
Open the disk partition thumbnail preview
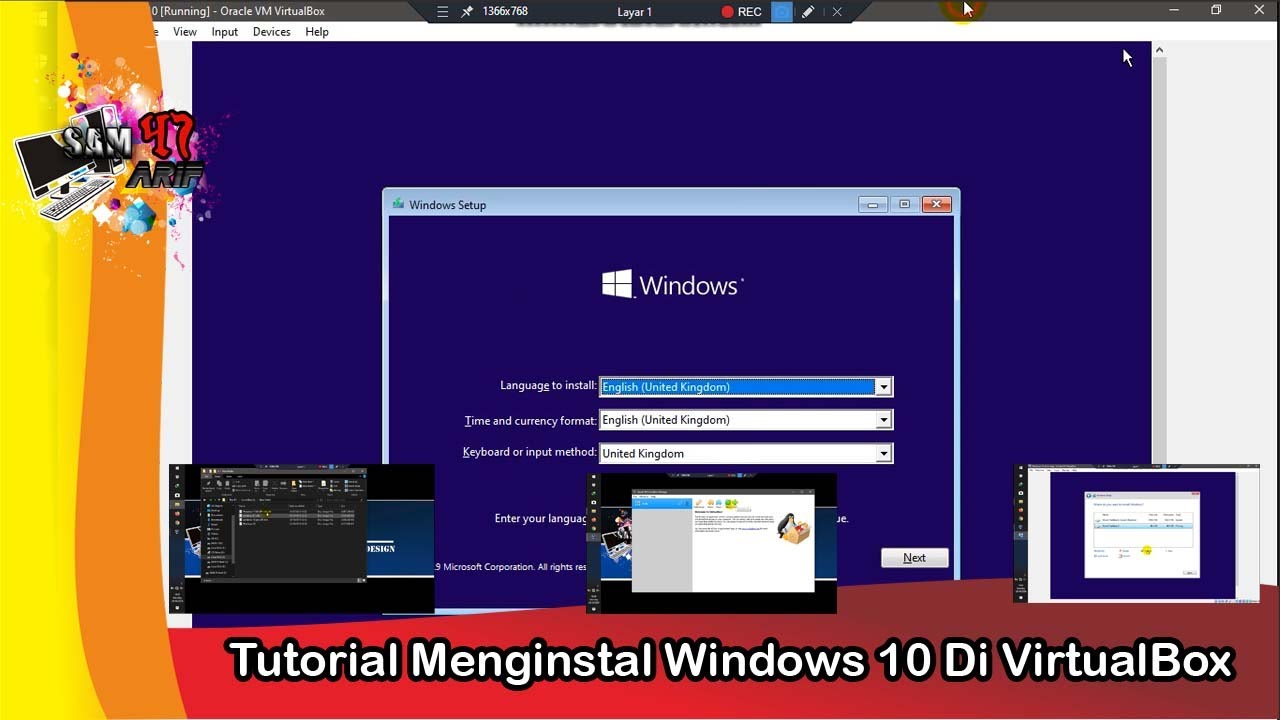[1136, 533]
